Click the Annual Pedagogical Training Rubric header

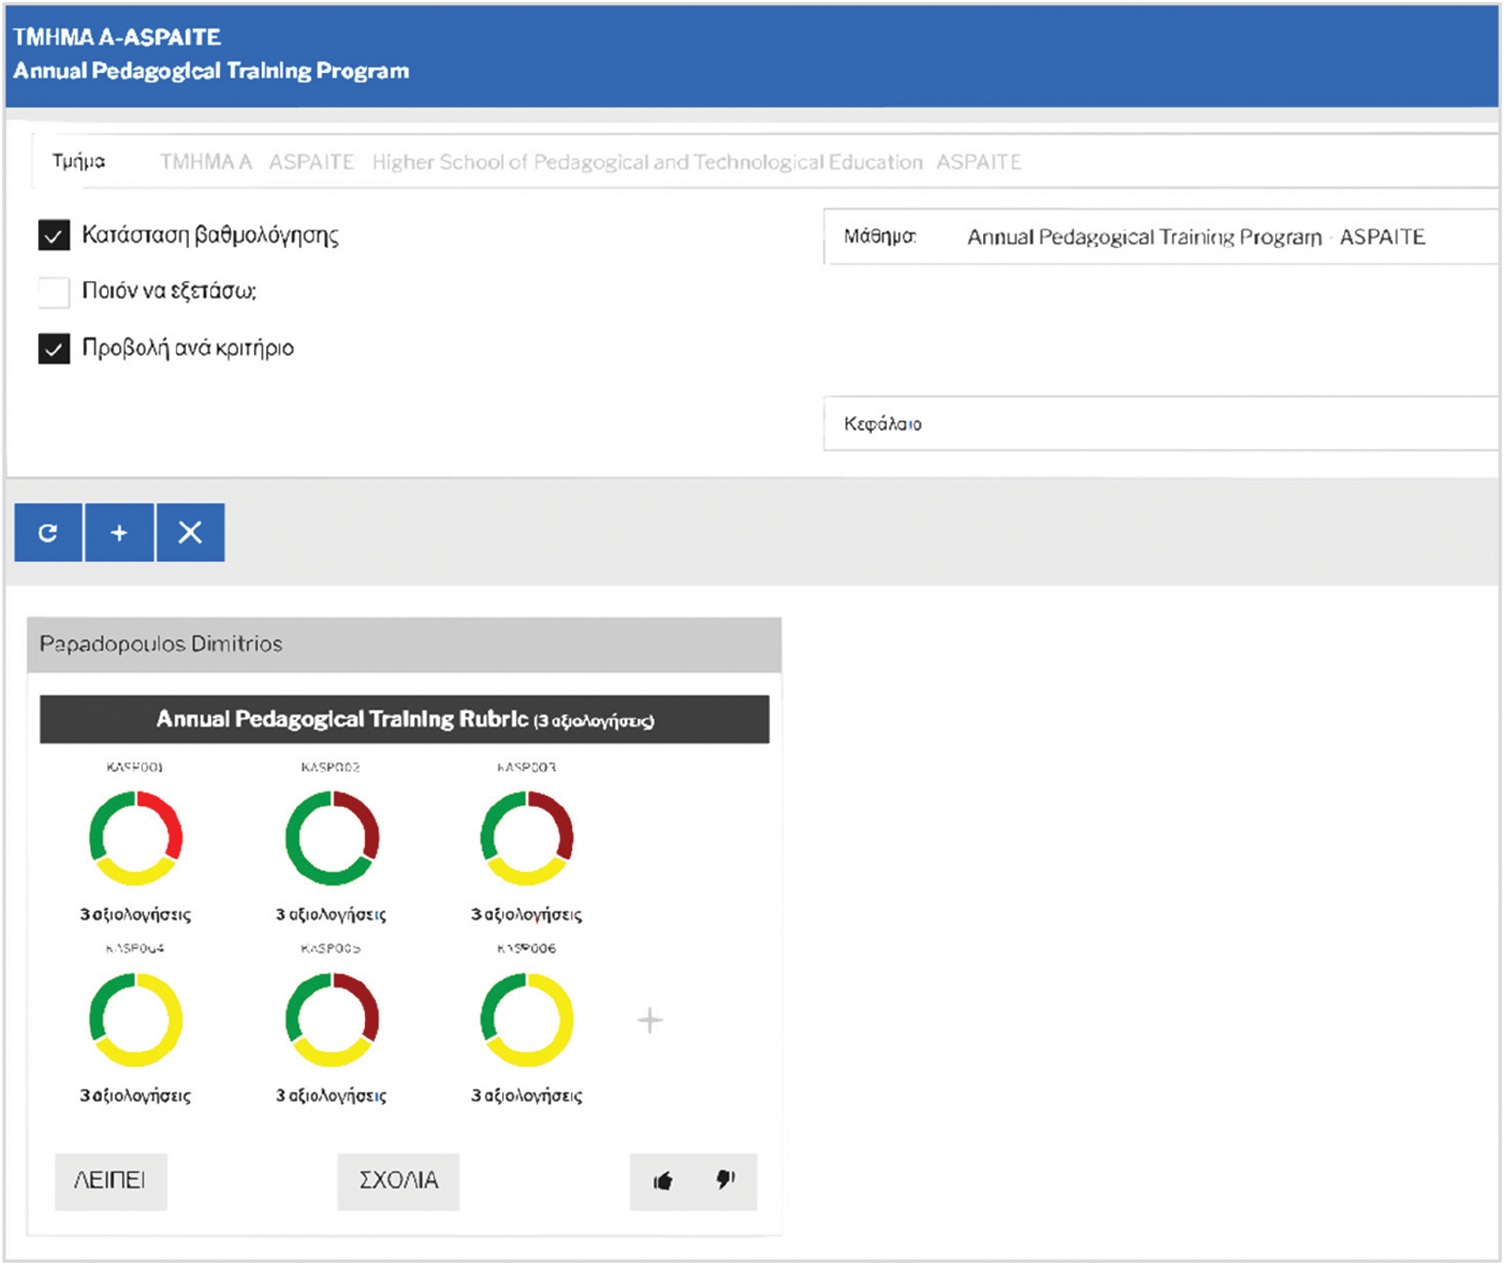(404, 720)
